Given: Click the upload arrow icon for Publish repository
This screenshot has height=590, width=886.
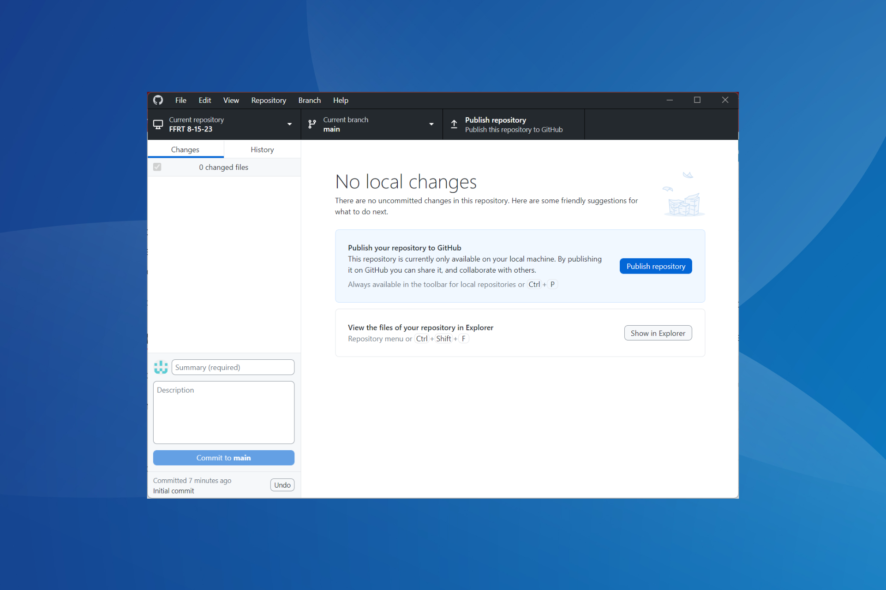Looking at the screenshot, I should pyautogui.click(x=454, y=124).
